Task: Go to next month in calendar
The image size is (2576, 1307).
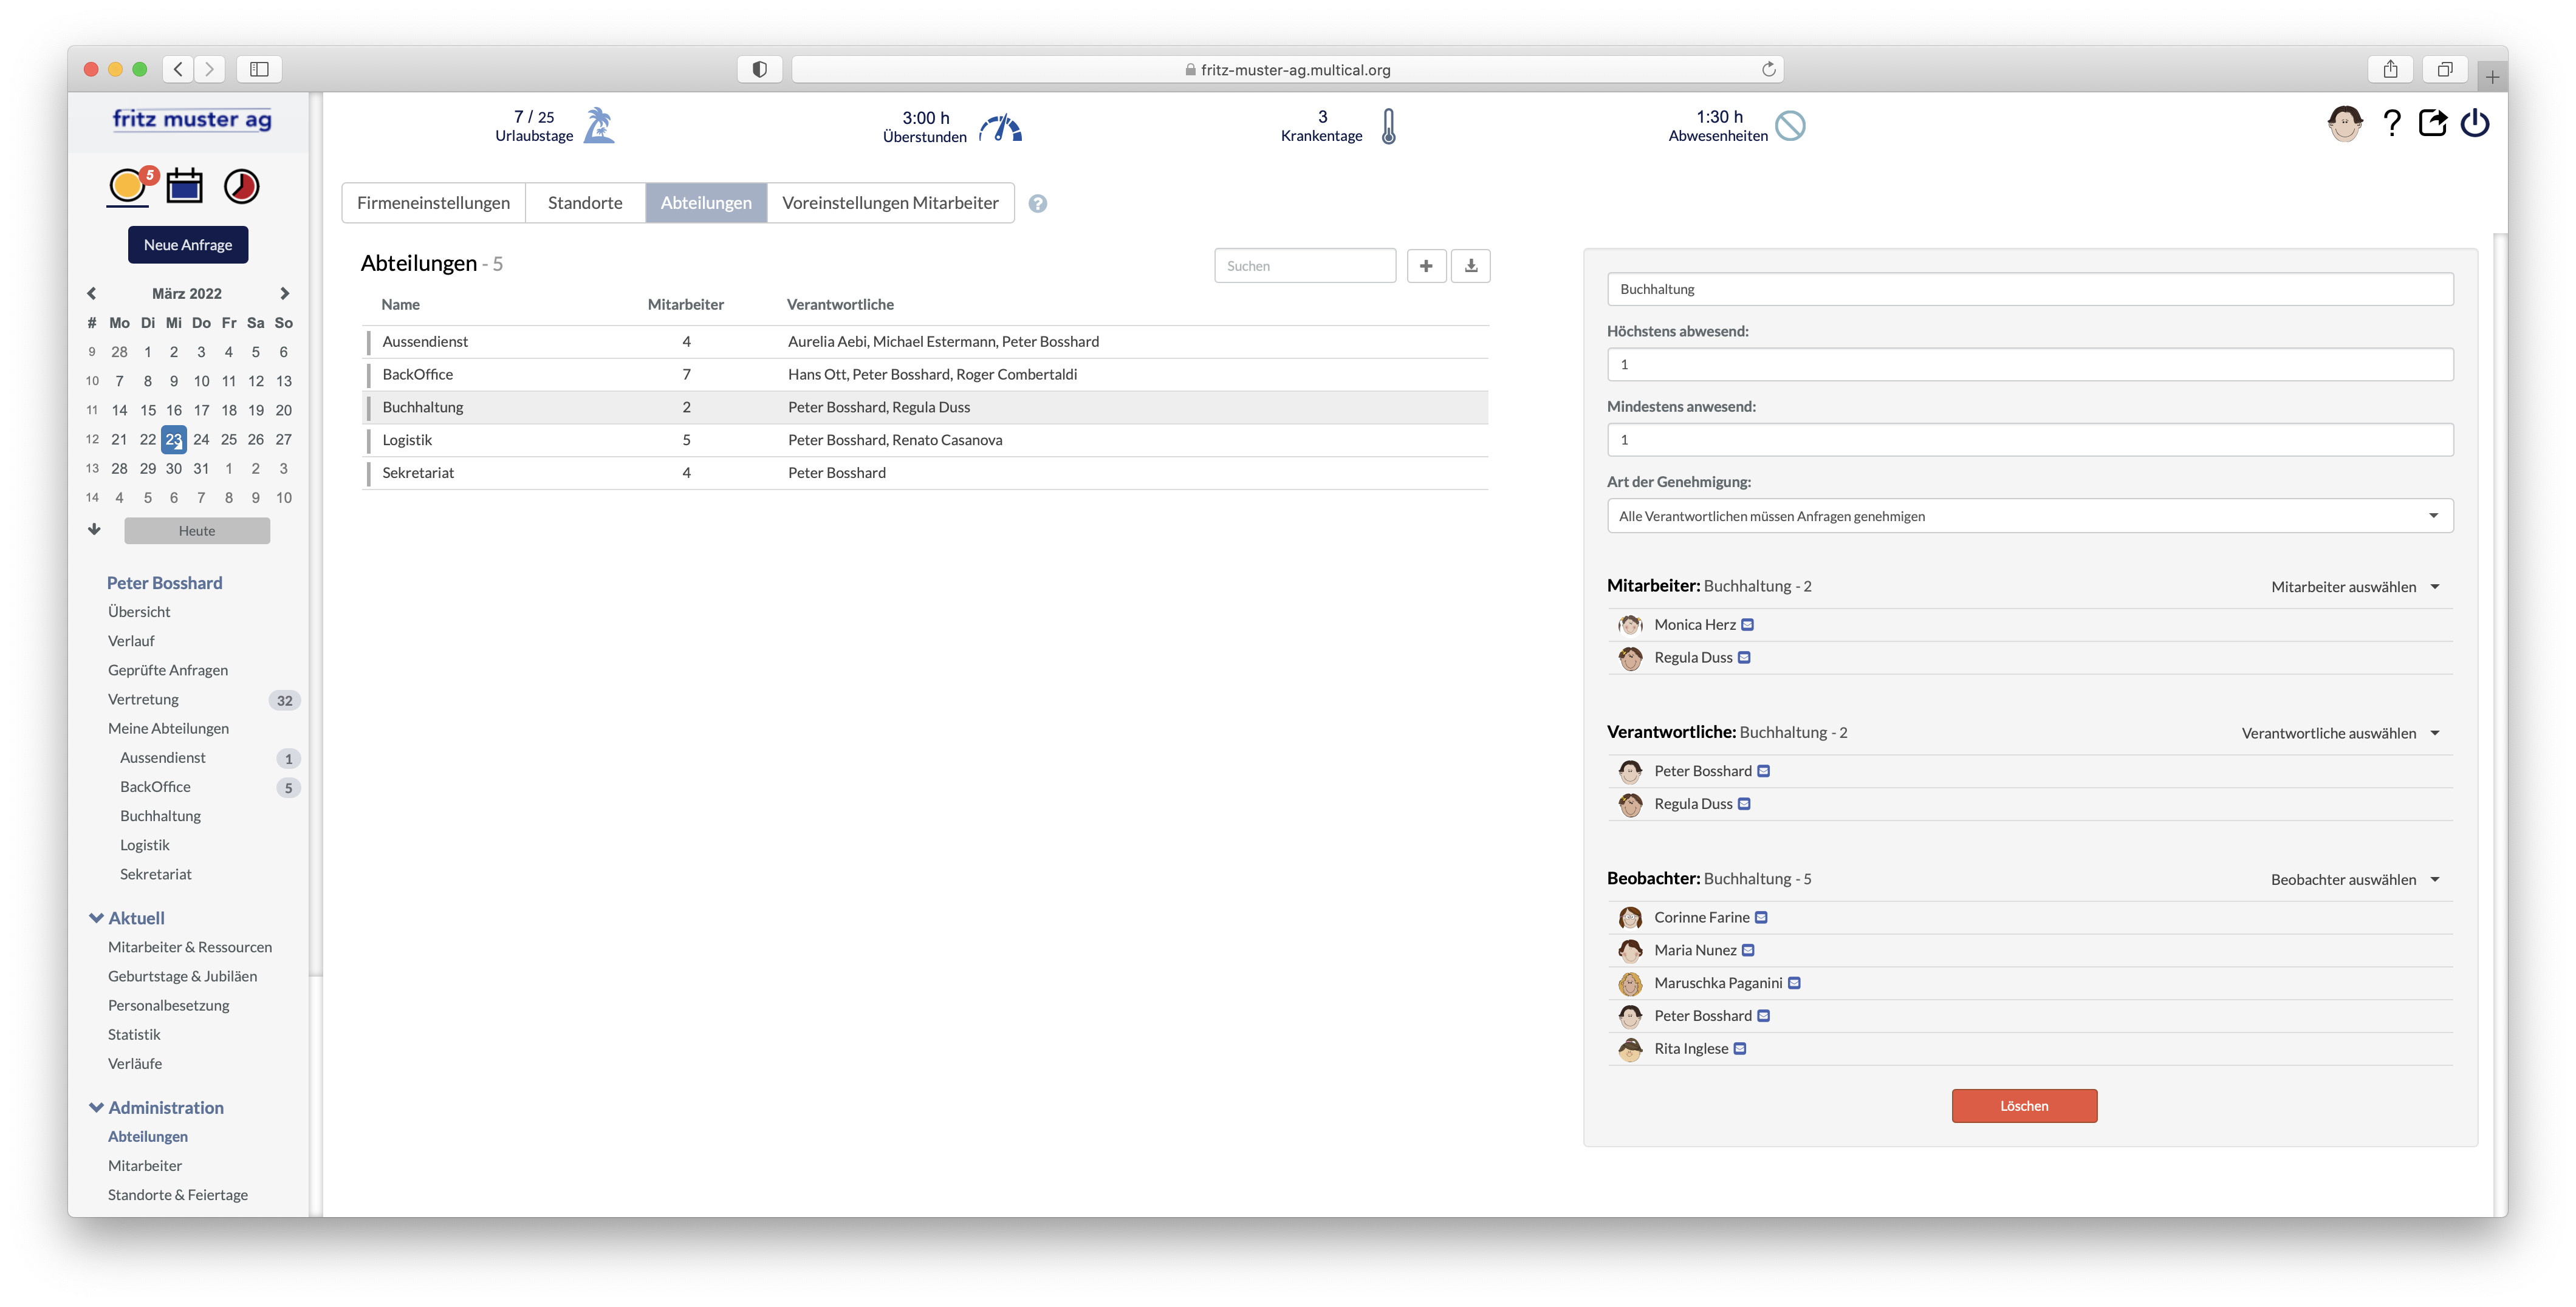Action: (284, 293)
